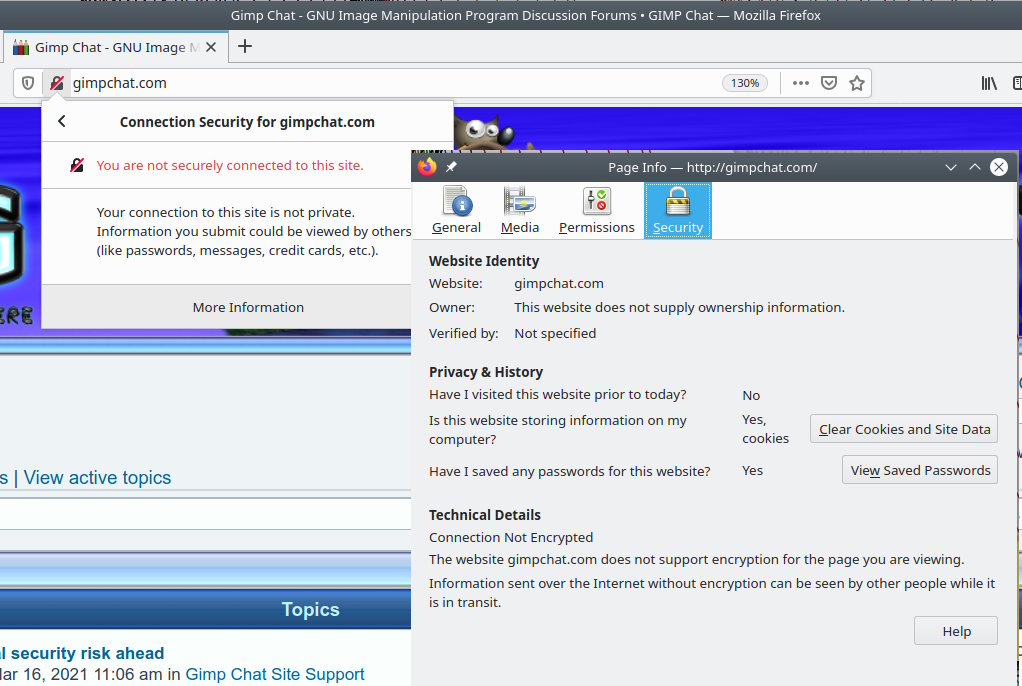Click the Technical Details heading

coord(484,514)
